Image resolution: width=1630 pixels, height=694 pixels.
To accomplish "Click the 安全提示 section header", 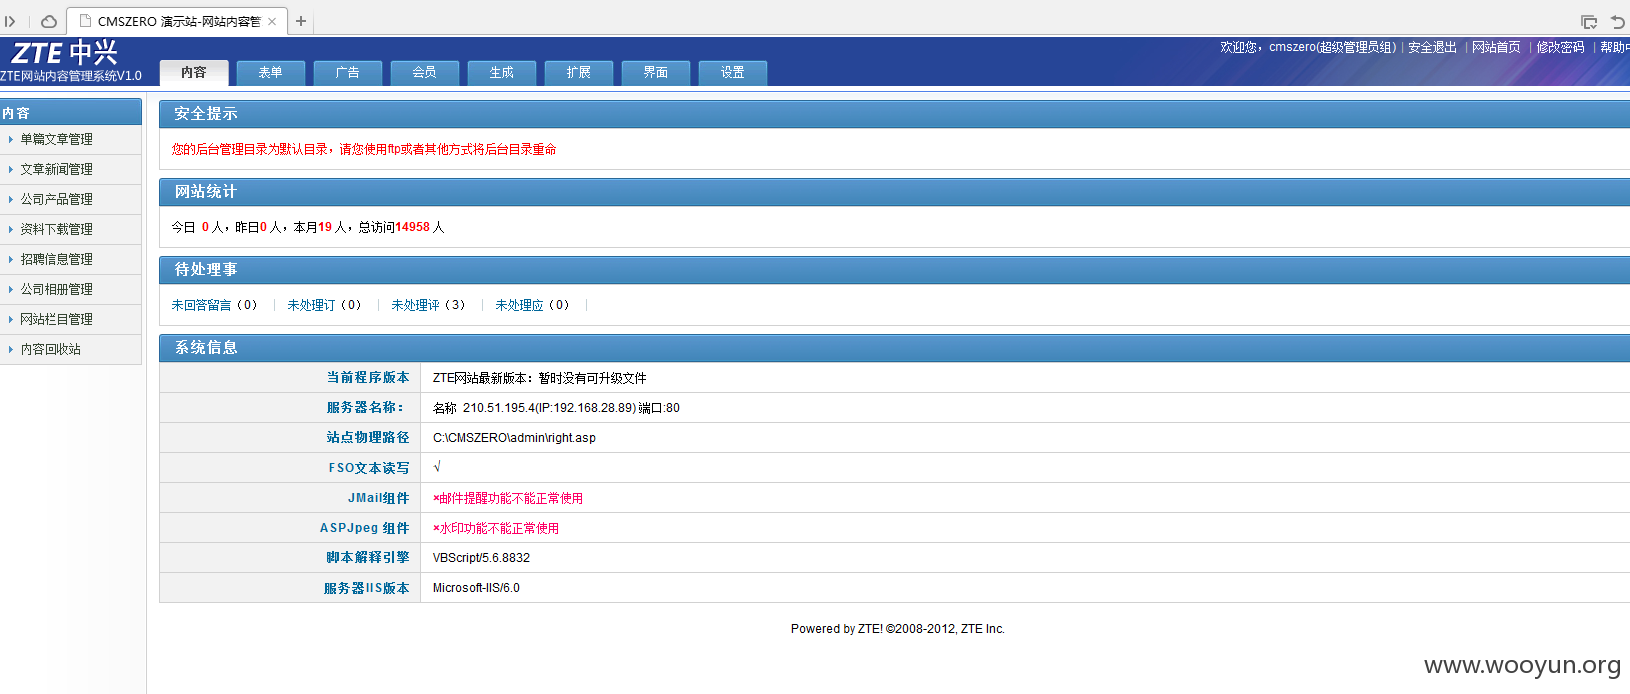I will (x=894, y=114).
